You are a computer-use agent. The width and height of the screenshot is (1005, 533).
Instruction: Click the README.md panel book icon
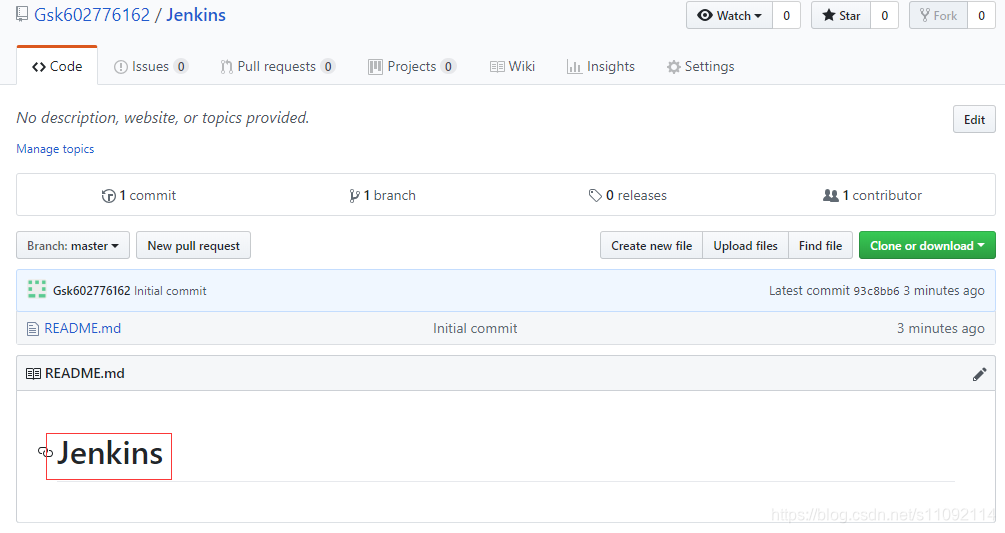(x=33, y=373)
